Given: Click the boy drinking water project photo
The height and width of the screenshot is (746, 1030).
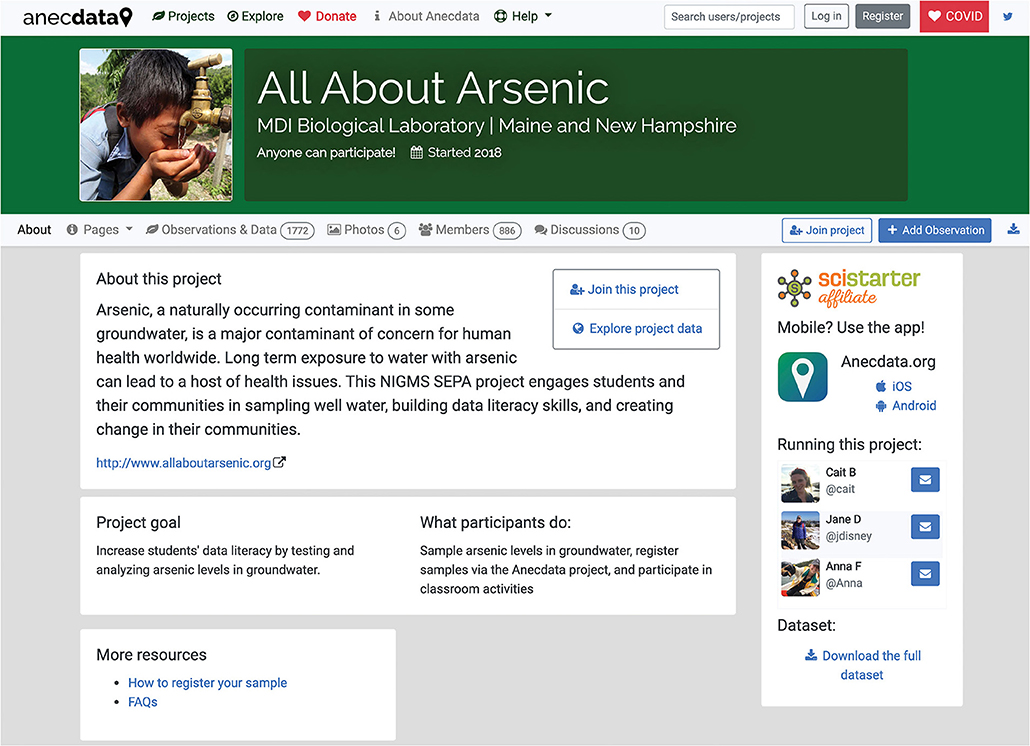Looking at the screenshot, I should click(x=156, y=125).
